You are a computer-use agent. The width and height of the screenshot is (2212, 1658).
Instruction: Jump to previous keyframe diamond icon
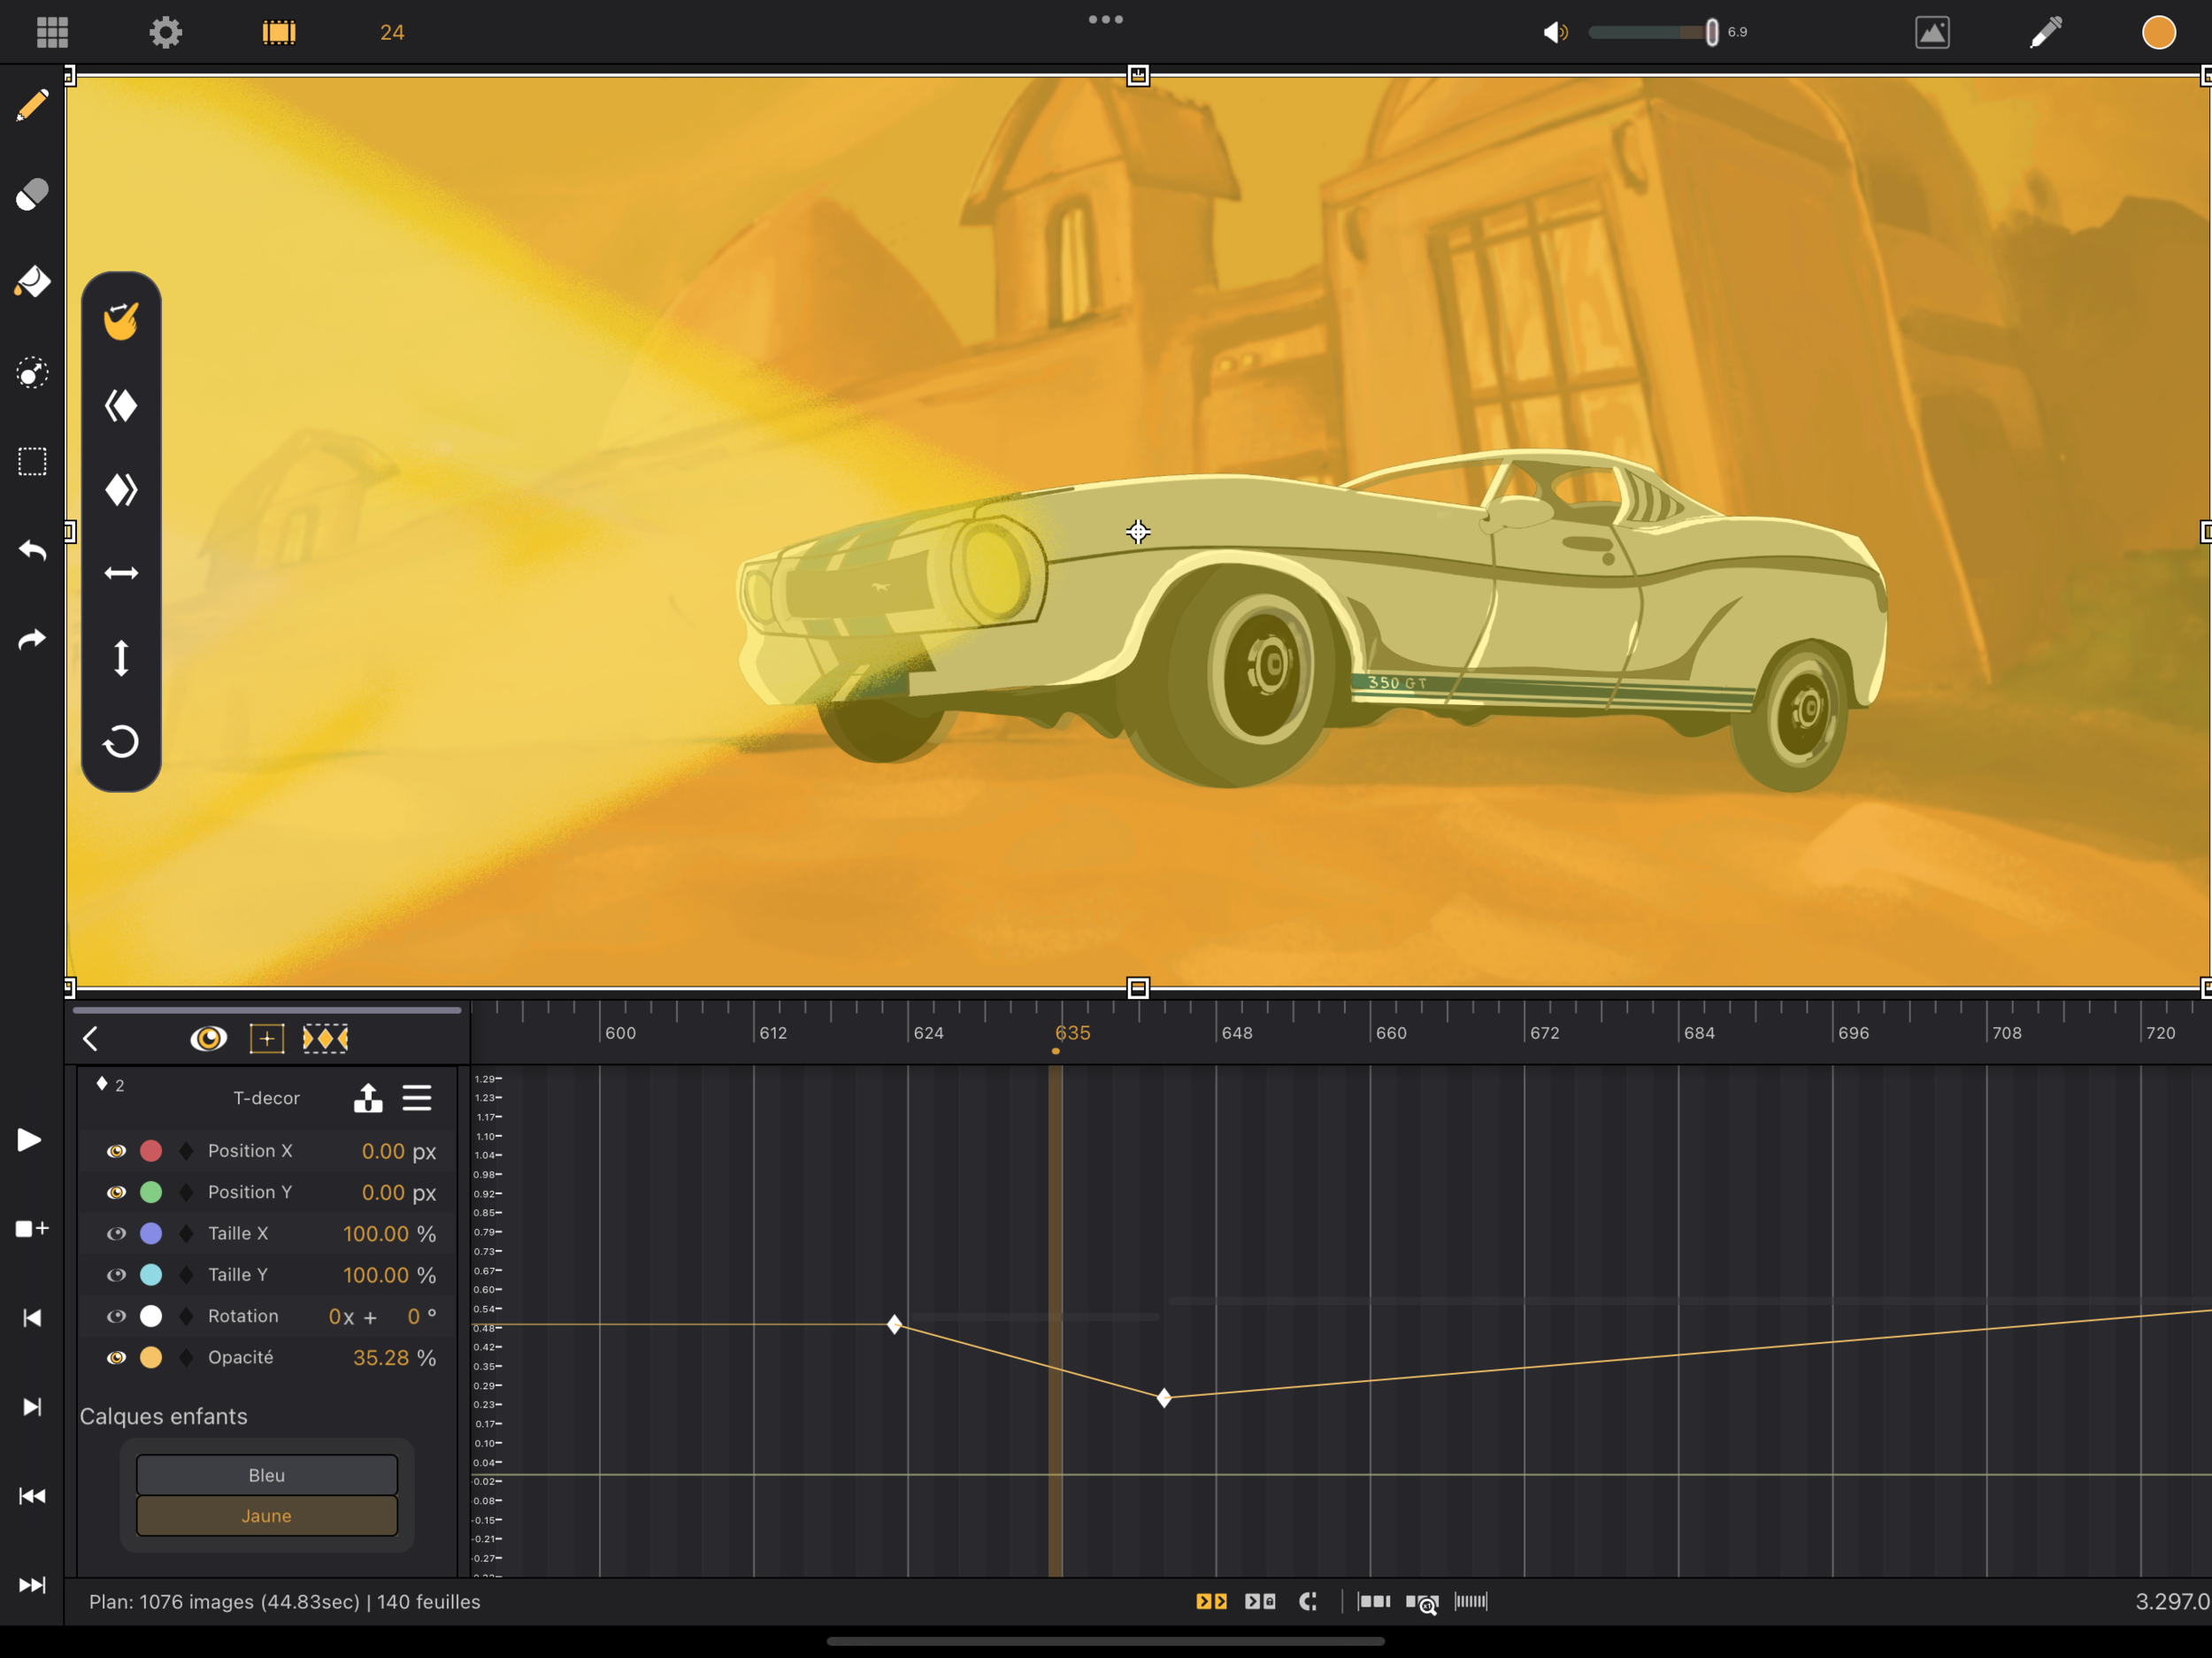[121, 405]
